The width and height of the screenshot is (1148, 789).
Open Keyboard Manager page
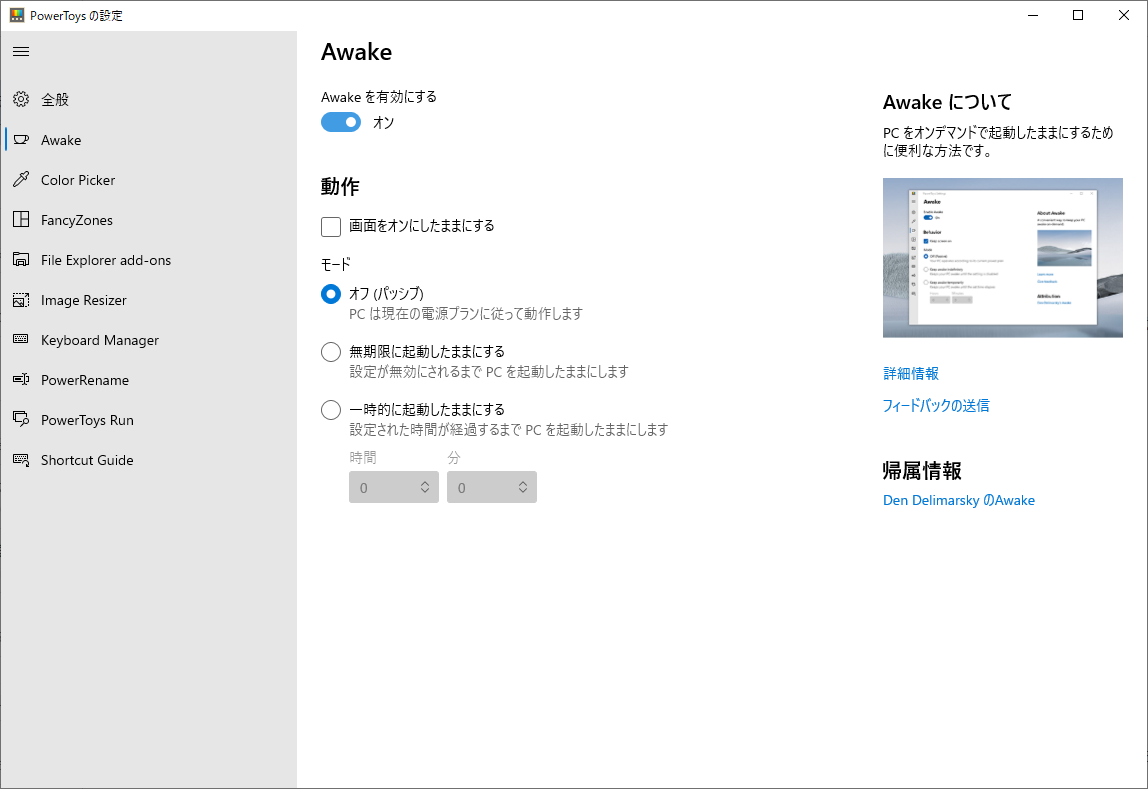tap(149, 340)
